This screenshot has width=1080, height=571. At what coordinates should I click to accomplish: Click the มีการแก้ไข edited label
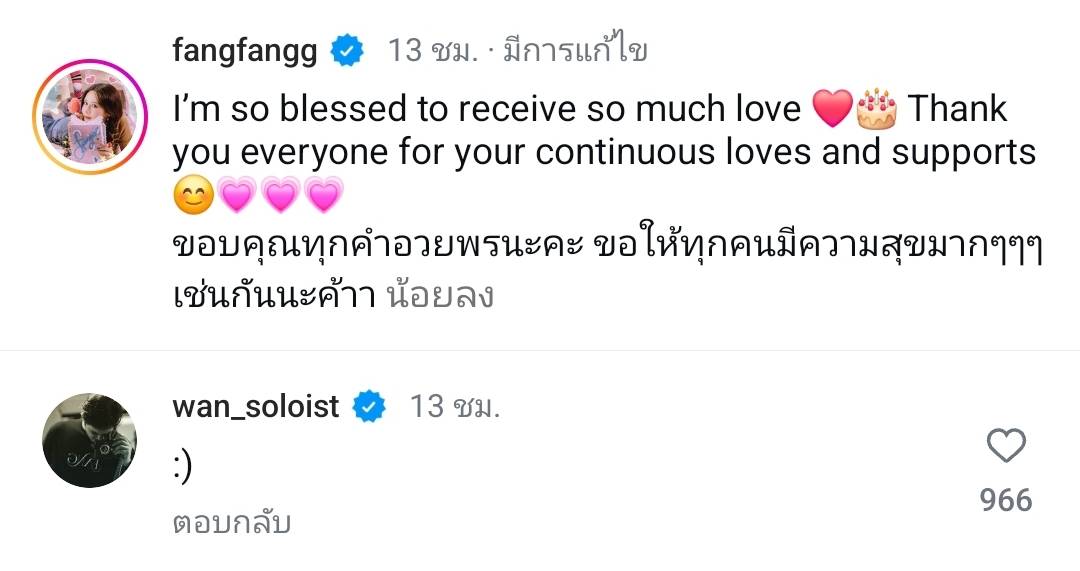click(x=575, y=50)
